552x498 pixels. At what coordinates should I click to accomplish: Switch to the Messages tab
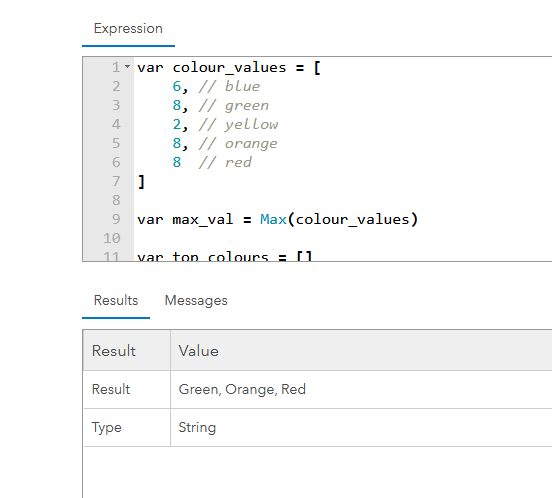(x=196, y=301)
